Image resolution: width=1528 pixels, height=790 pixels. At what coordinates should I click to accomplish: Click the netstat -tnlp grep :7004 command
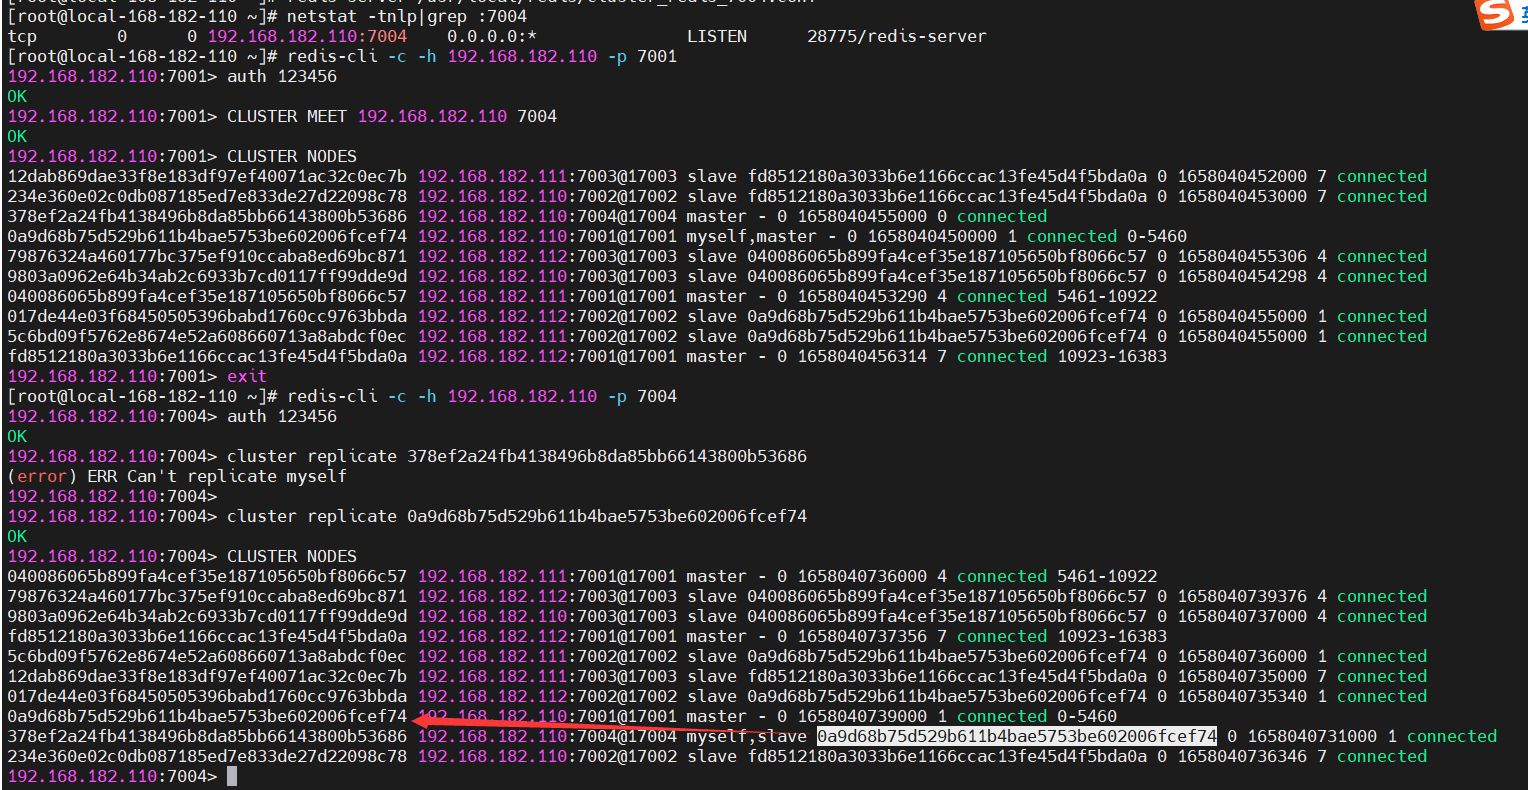click(x=406, y=16)
